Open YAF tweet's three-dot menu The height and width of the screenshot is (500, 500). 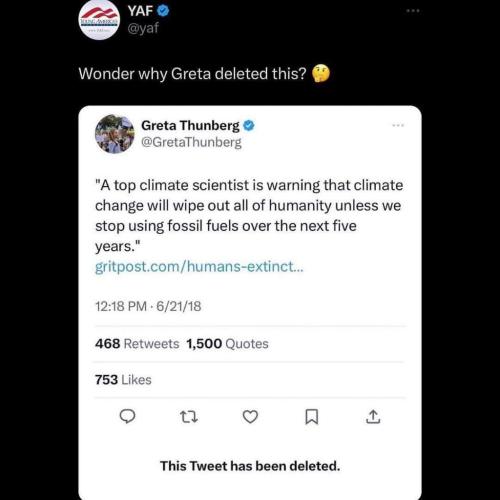[x=413, y=11]
